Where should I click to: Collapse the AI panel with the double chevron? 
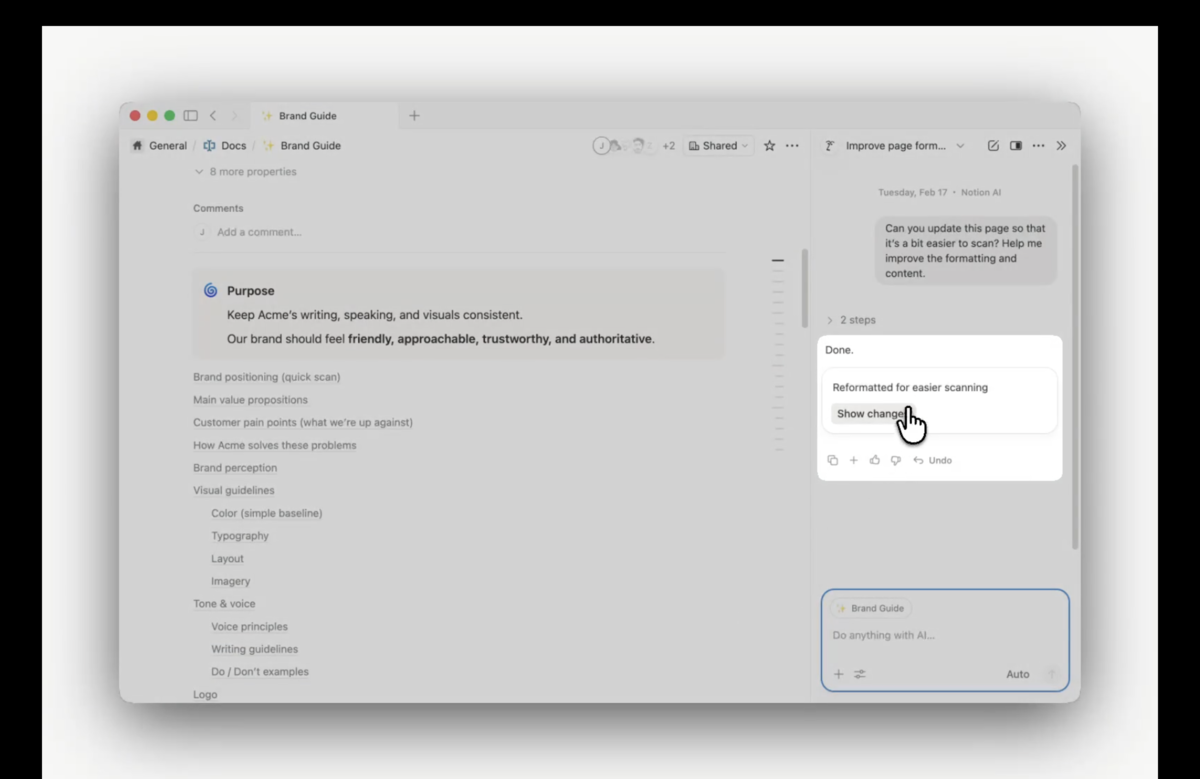[1061, 146]
